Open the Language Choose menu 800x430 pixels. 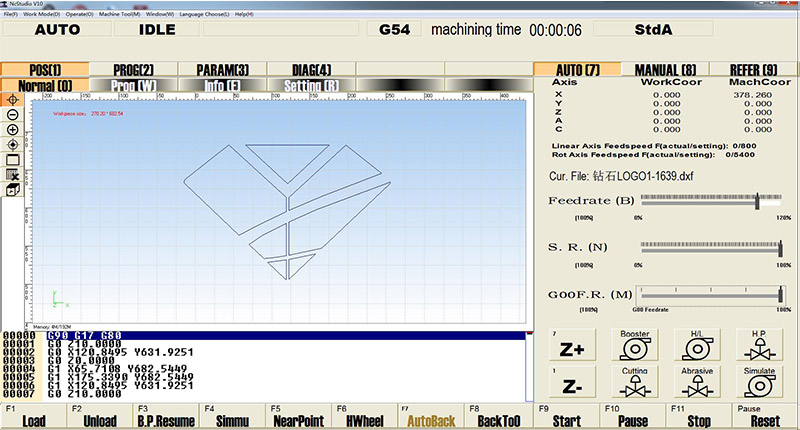(204, 15)
